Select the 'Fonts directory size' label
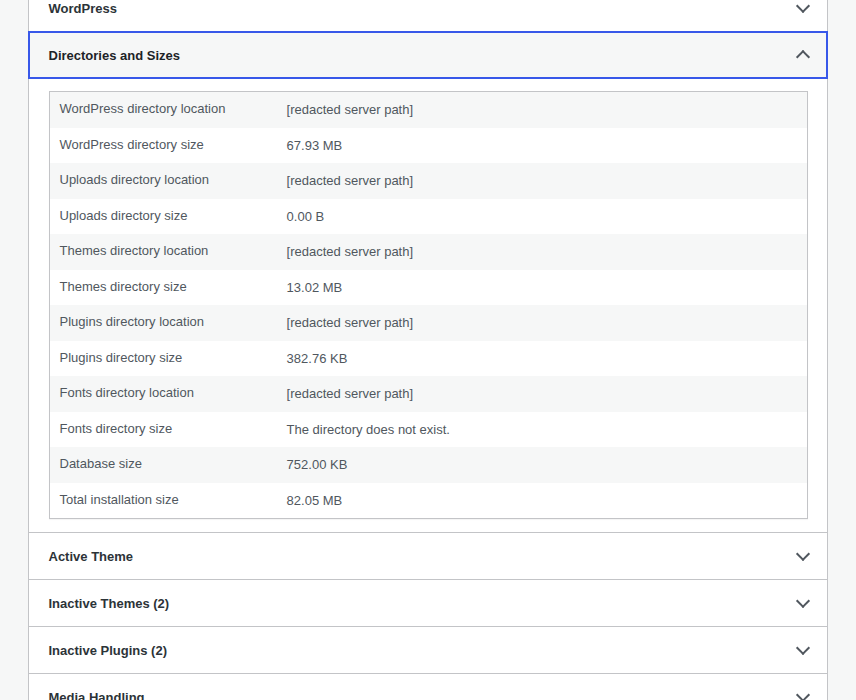The height and width of the screenshot is (700, 856). 116,429
